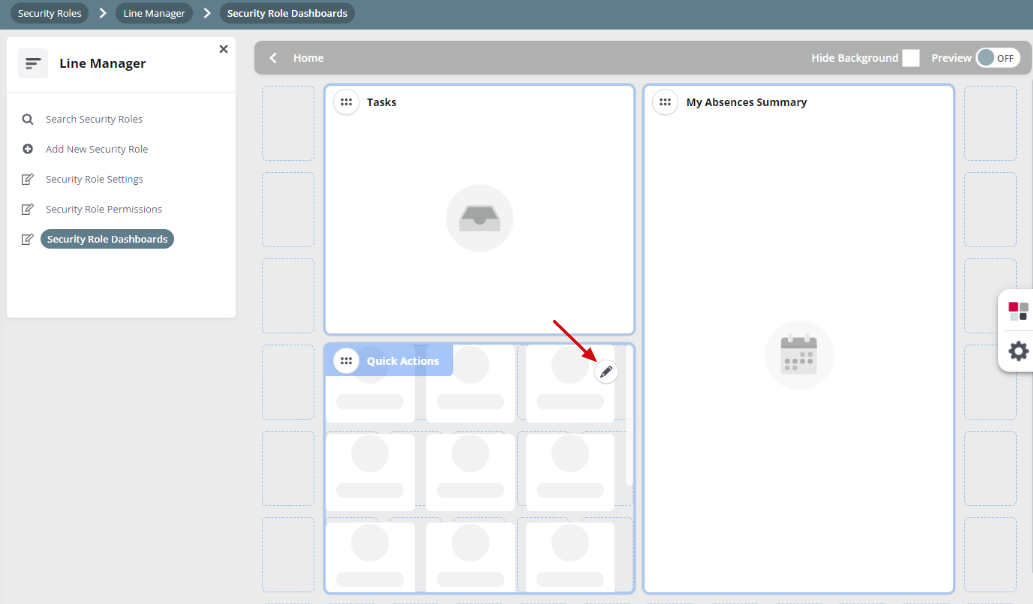Image resolution: width=1033 pixels, height=604 pixels.
Task: Open the settings gear on right edge
Action: click(x=1018, y=351)
